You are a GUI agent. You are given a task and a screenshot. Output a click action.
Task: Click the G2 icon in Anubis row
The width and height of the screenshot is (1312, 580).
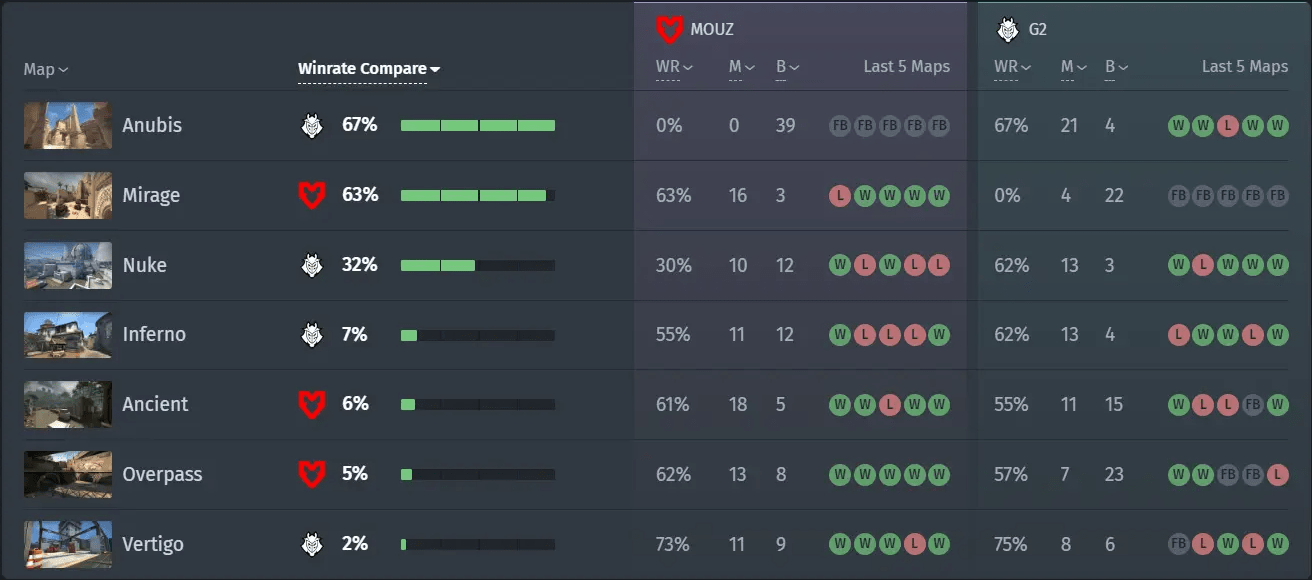tap(312, 125)
